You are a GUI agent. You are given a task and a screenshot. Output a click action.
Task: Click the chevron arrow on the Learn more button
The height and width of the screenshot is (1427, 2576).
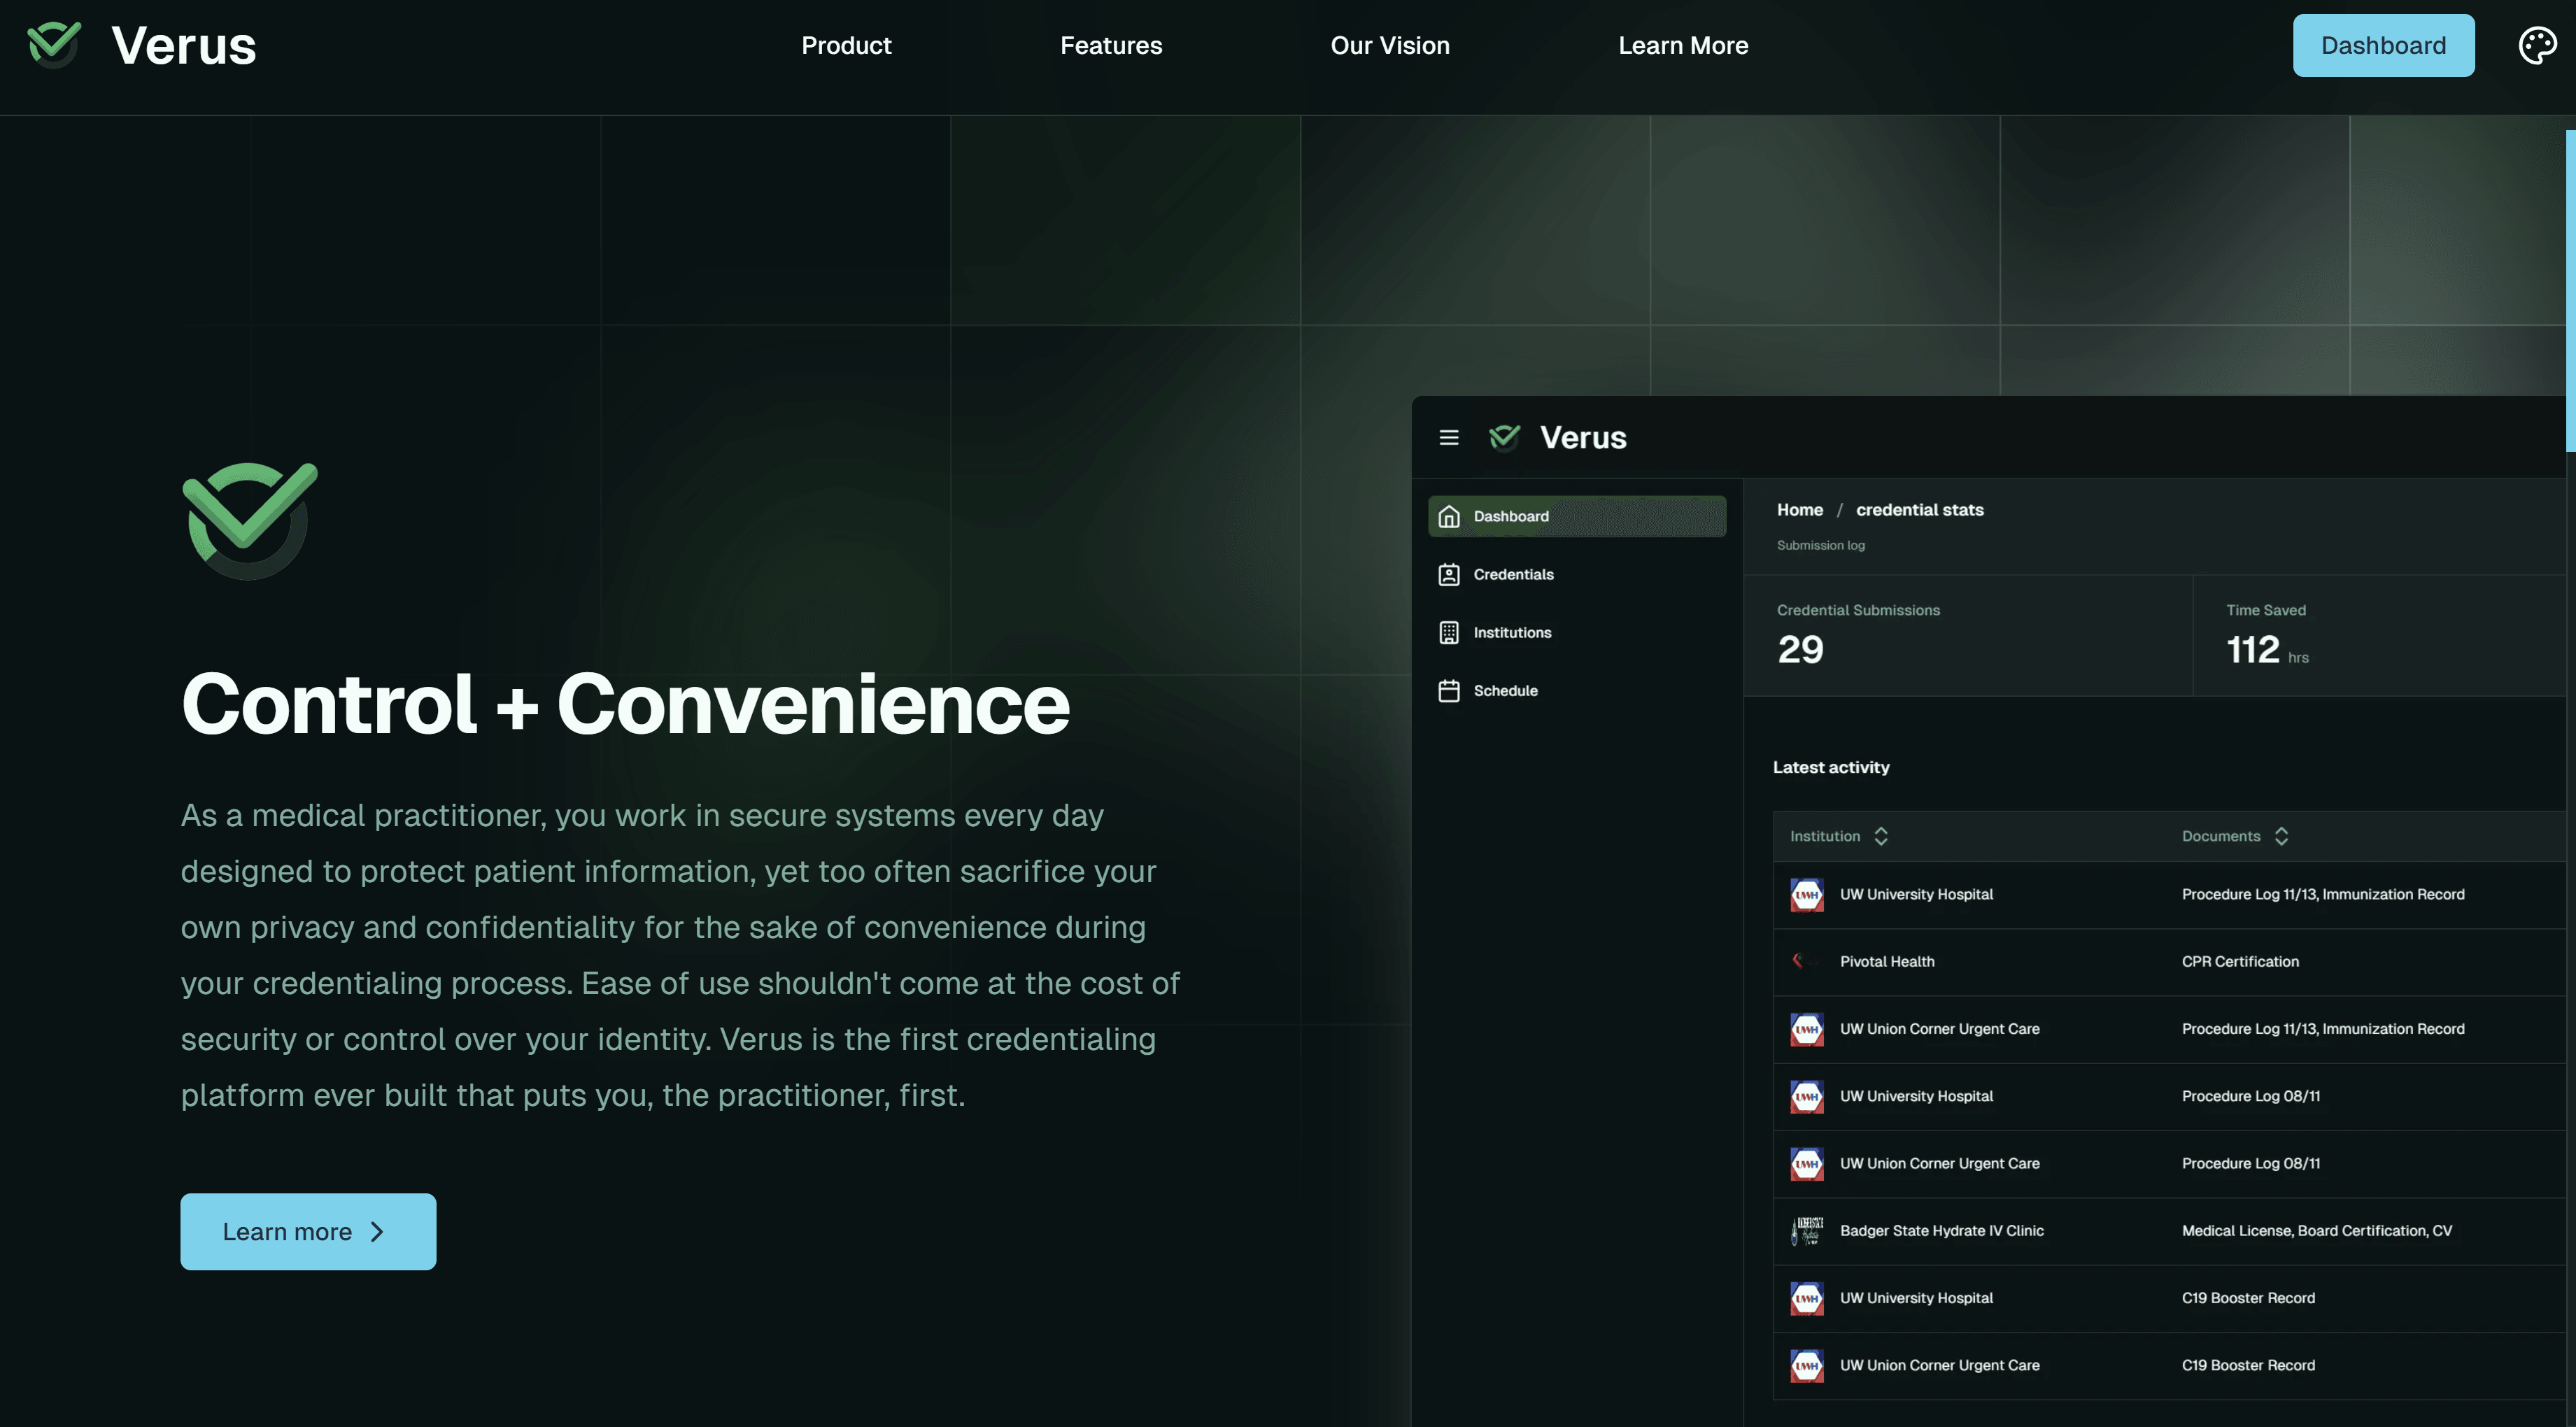[x=377, y=1232]
